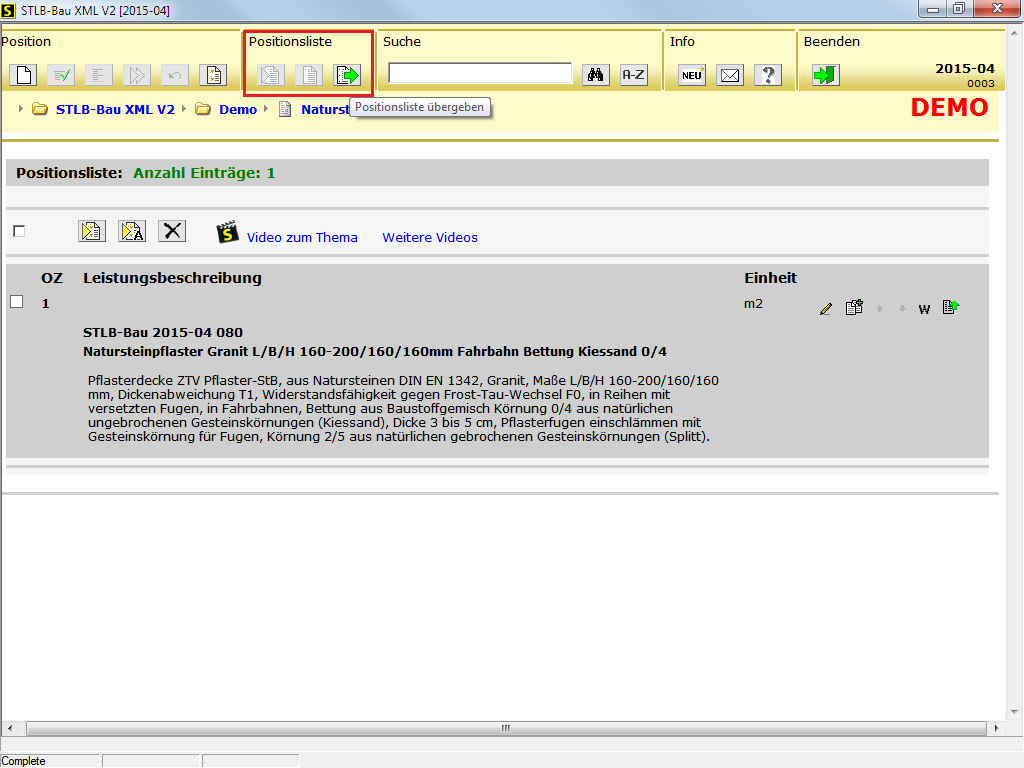Viewport: 1024px width, 768px height.
Task: Click the starred document icon below Positionsliste
Action: (x=92, y=231)
